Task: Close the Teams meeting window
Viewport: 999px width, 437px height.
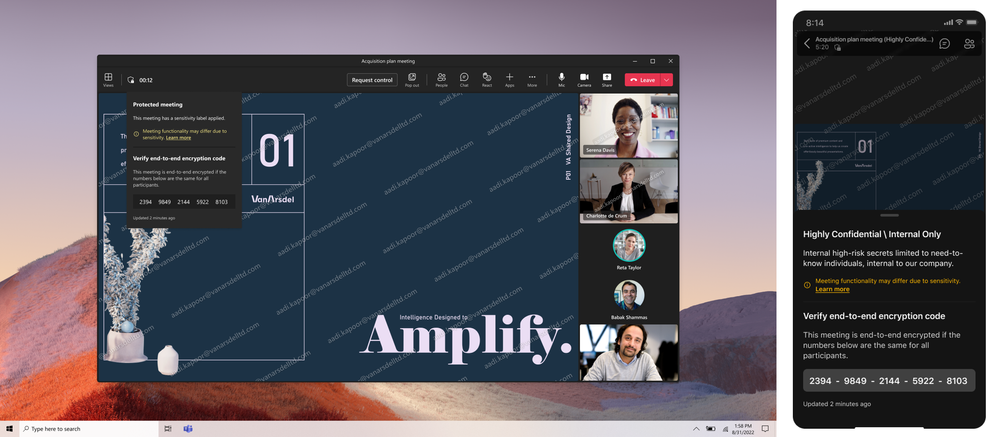Action: click(x=670, y=61)
